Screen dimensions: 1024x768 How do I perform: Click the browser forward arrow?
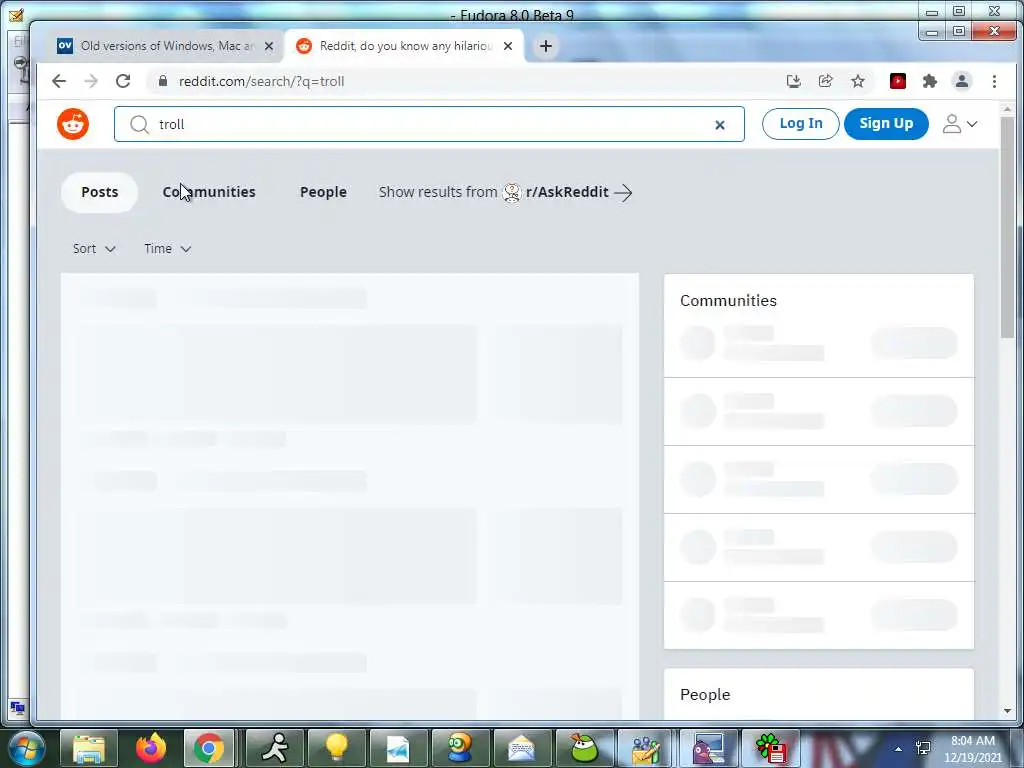(91, 81)
